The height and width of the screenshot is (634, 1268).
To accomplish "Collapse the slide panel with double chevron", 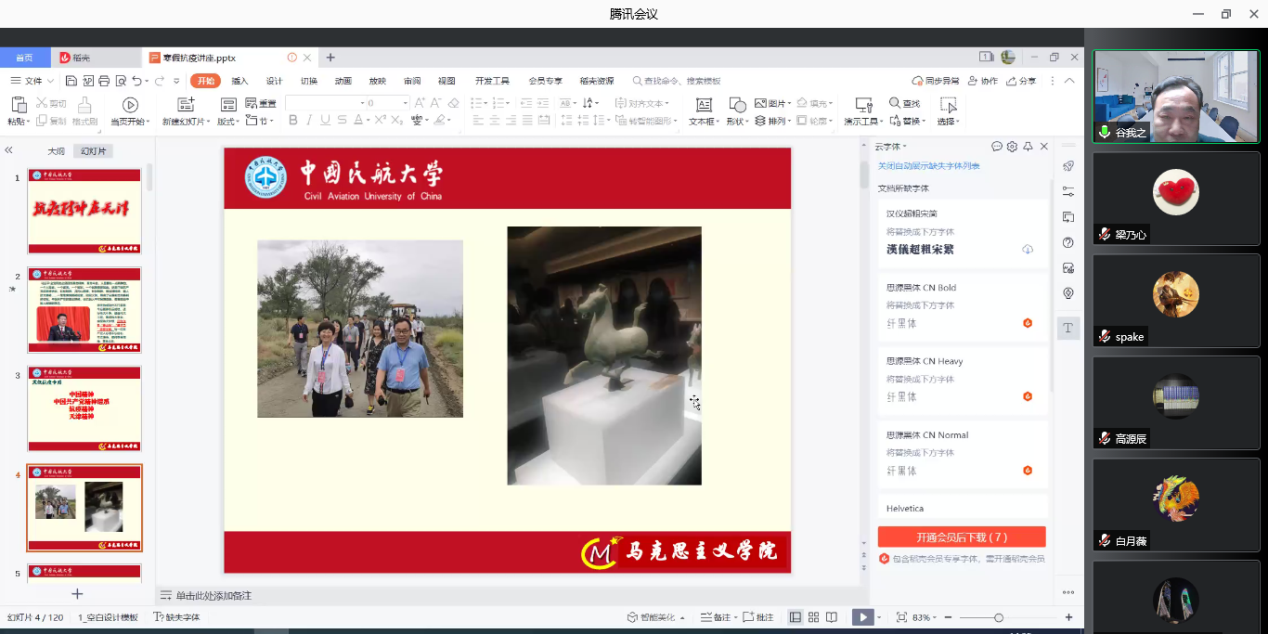I will click(9, 150).
